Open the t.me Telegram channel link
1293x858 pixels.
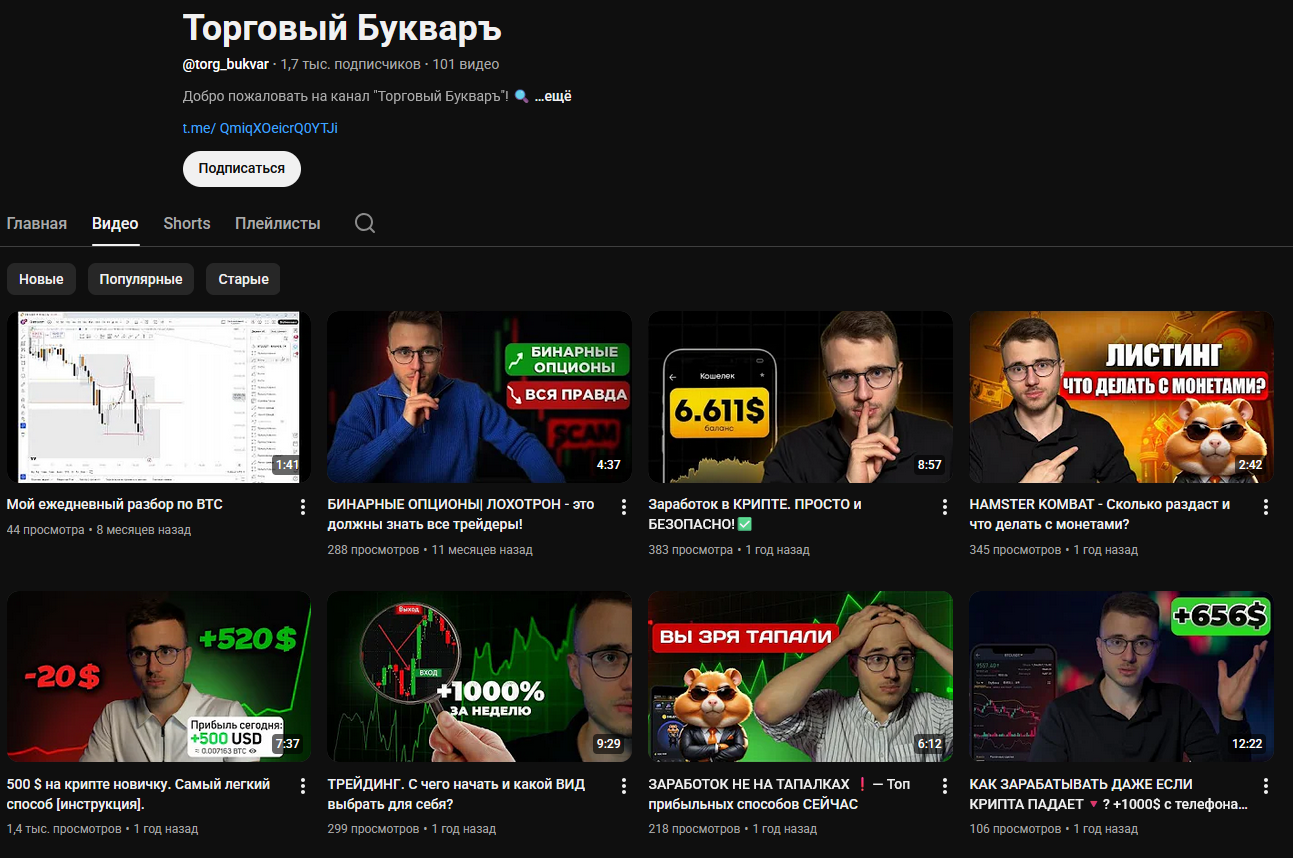click(260, 128)
